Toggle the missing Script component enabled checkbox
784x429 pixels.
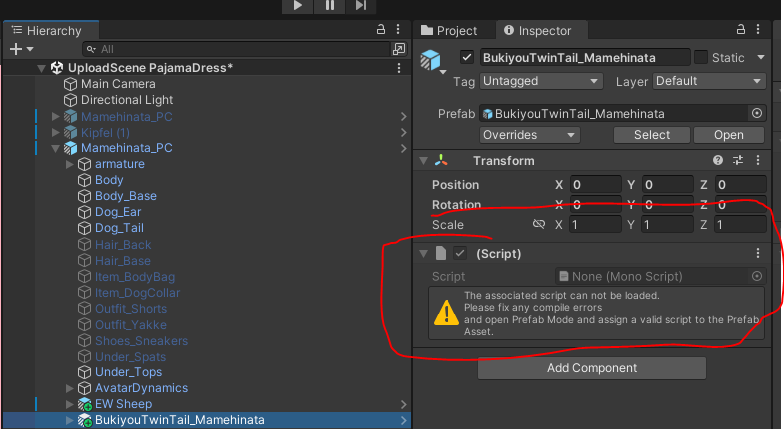[460, 254]
